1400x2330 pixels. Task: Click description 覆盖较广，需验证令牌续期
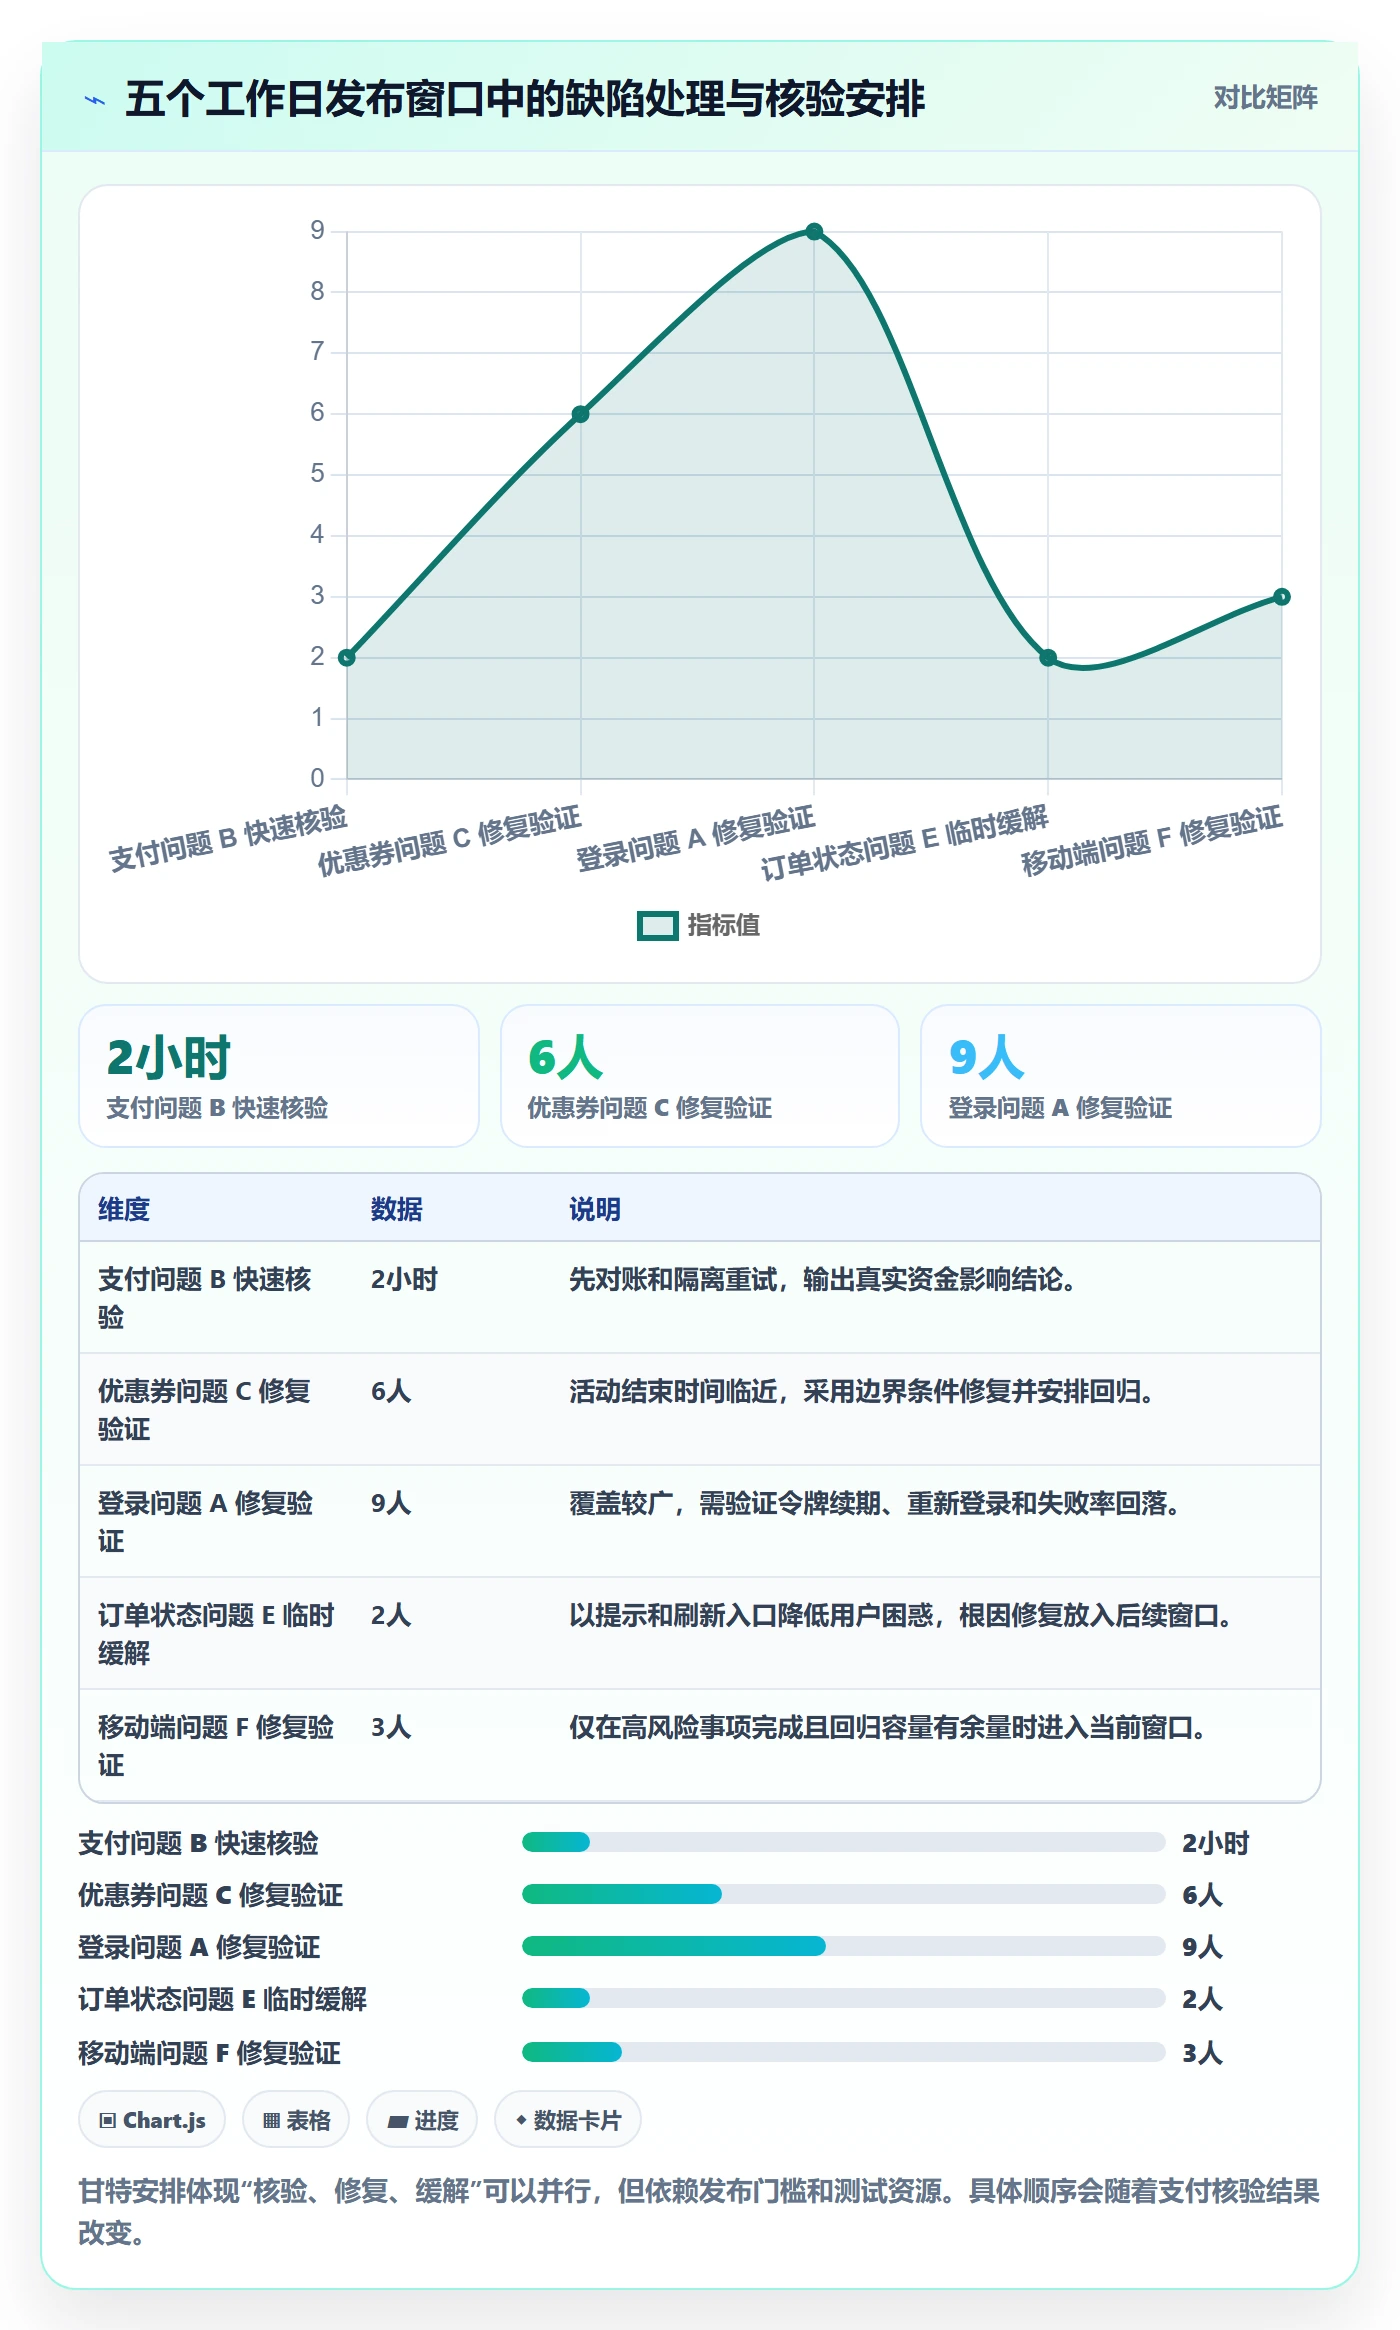[x=875, y=1503]
